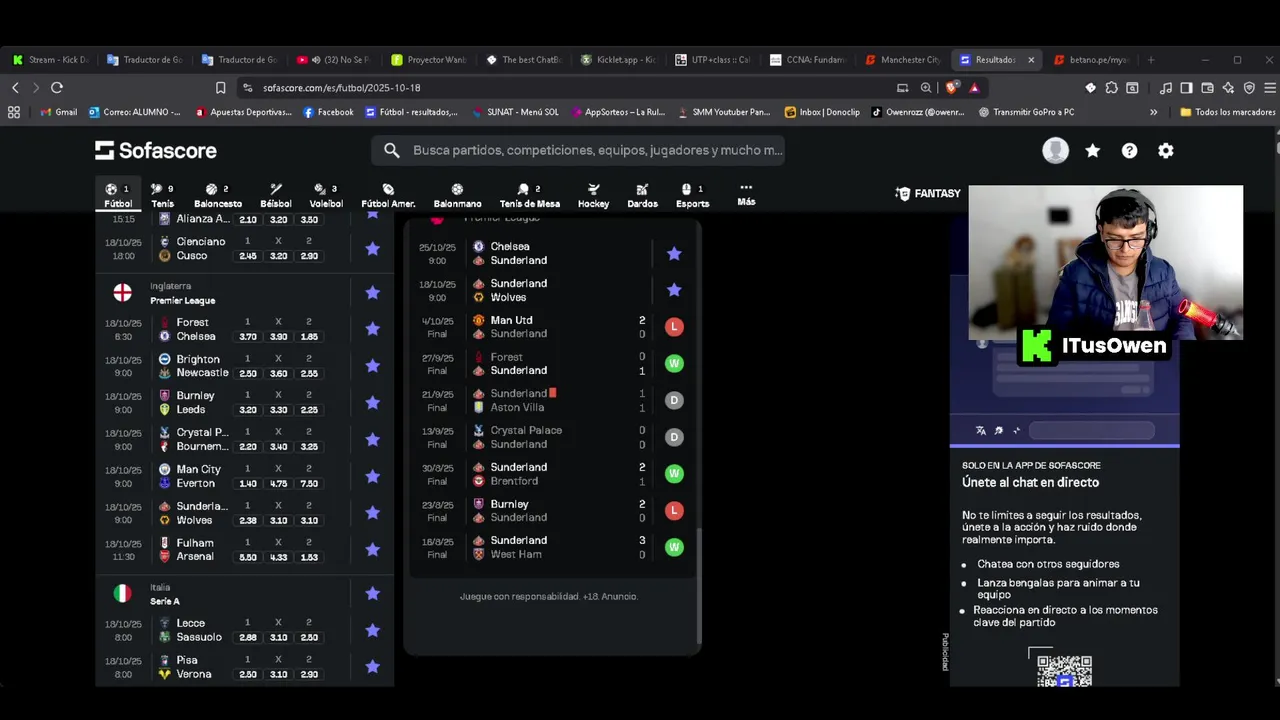
Task: Open Brave playlist music note icon
Action: pyautogui.click(x=1166, y=88)
